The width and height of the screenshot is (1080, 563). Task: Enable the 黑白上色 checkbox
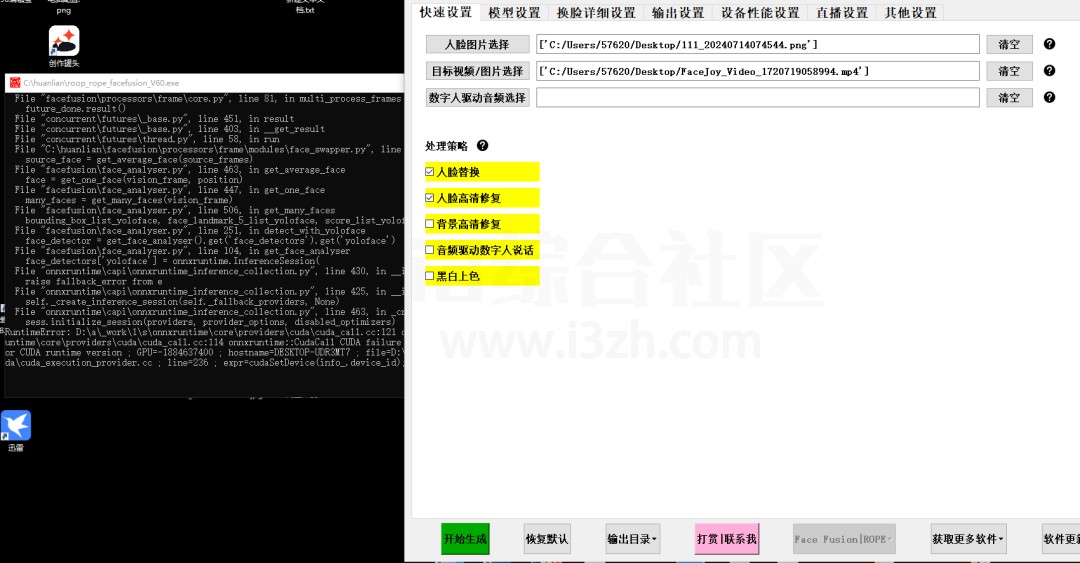pyautogui.click(x=430, y=276)
